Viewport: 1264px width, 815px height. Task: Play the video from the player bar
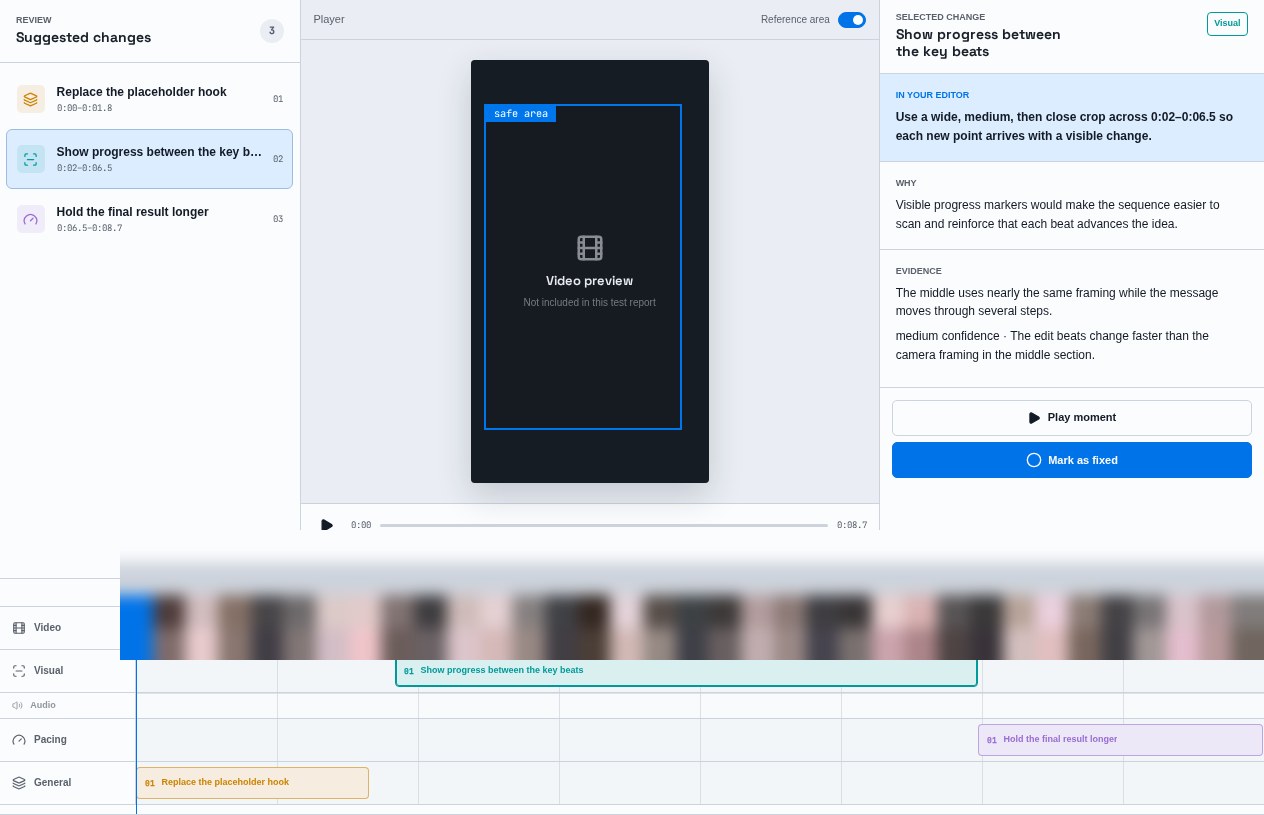click(x=326, y=525)
